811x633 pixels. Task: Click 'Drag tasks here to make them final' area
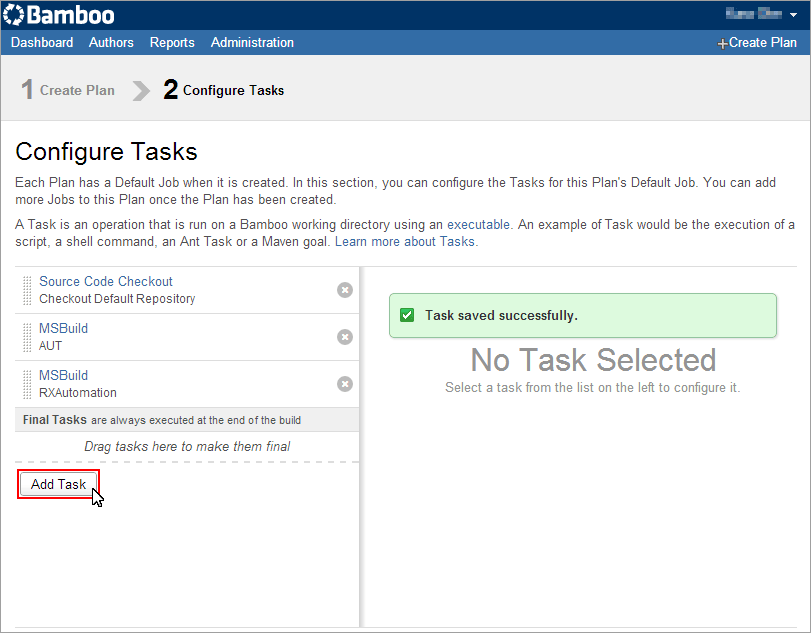coord(187,446)
